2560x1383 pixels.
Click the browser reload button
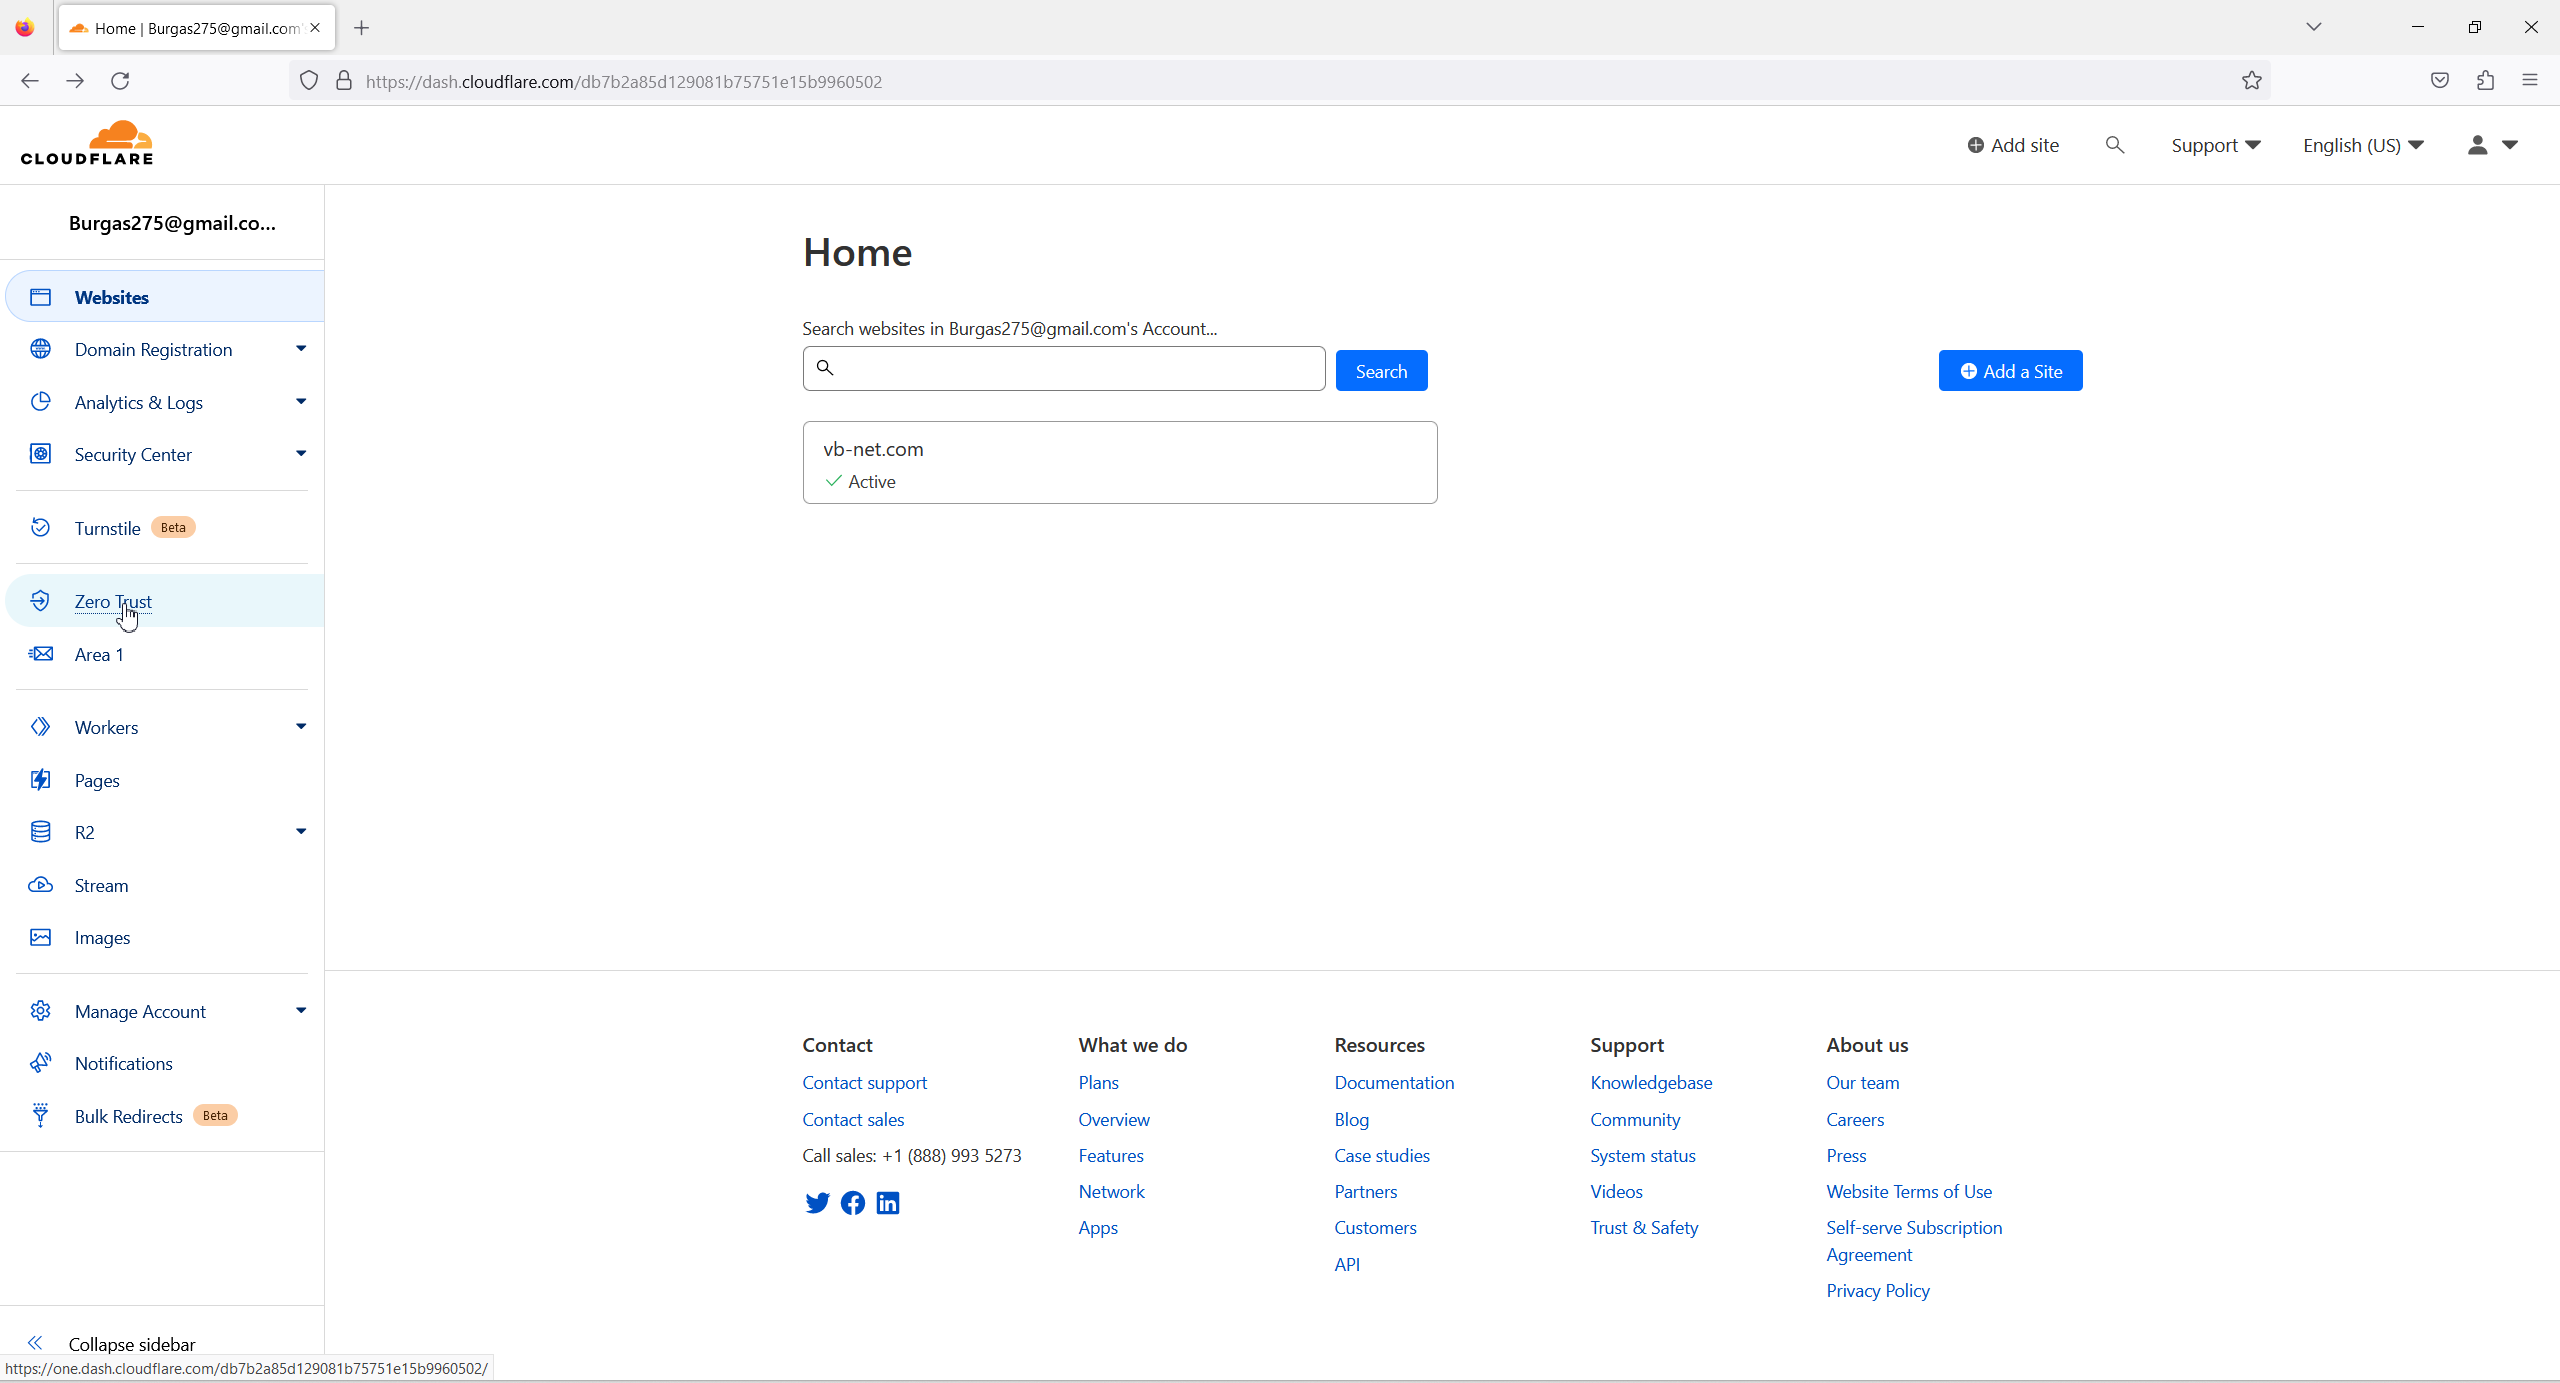[120, 81]
